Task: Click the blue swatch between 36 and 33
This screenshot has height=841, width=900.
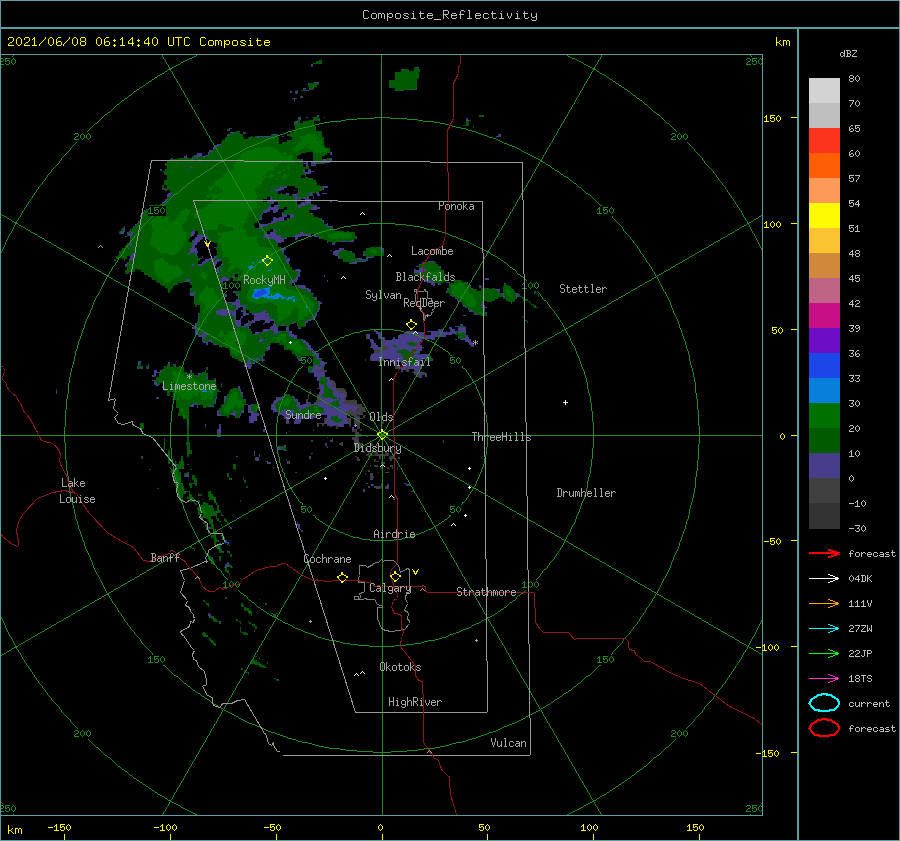Action: point(824,365)
